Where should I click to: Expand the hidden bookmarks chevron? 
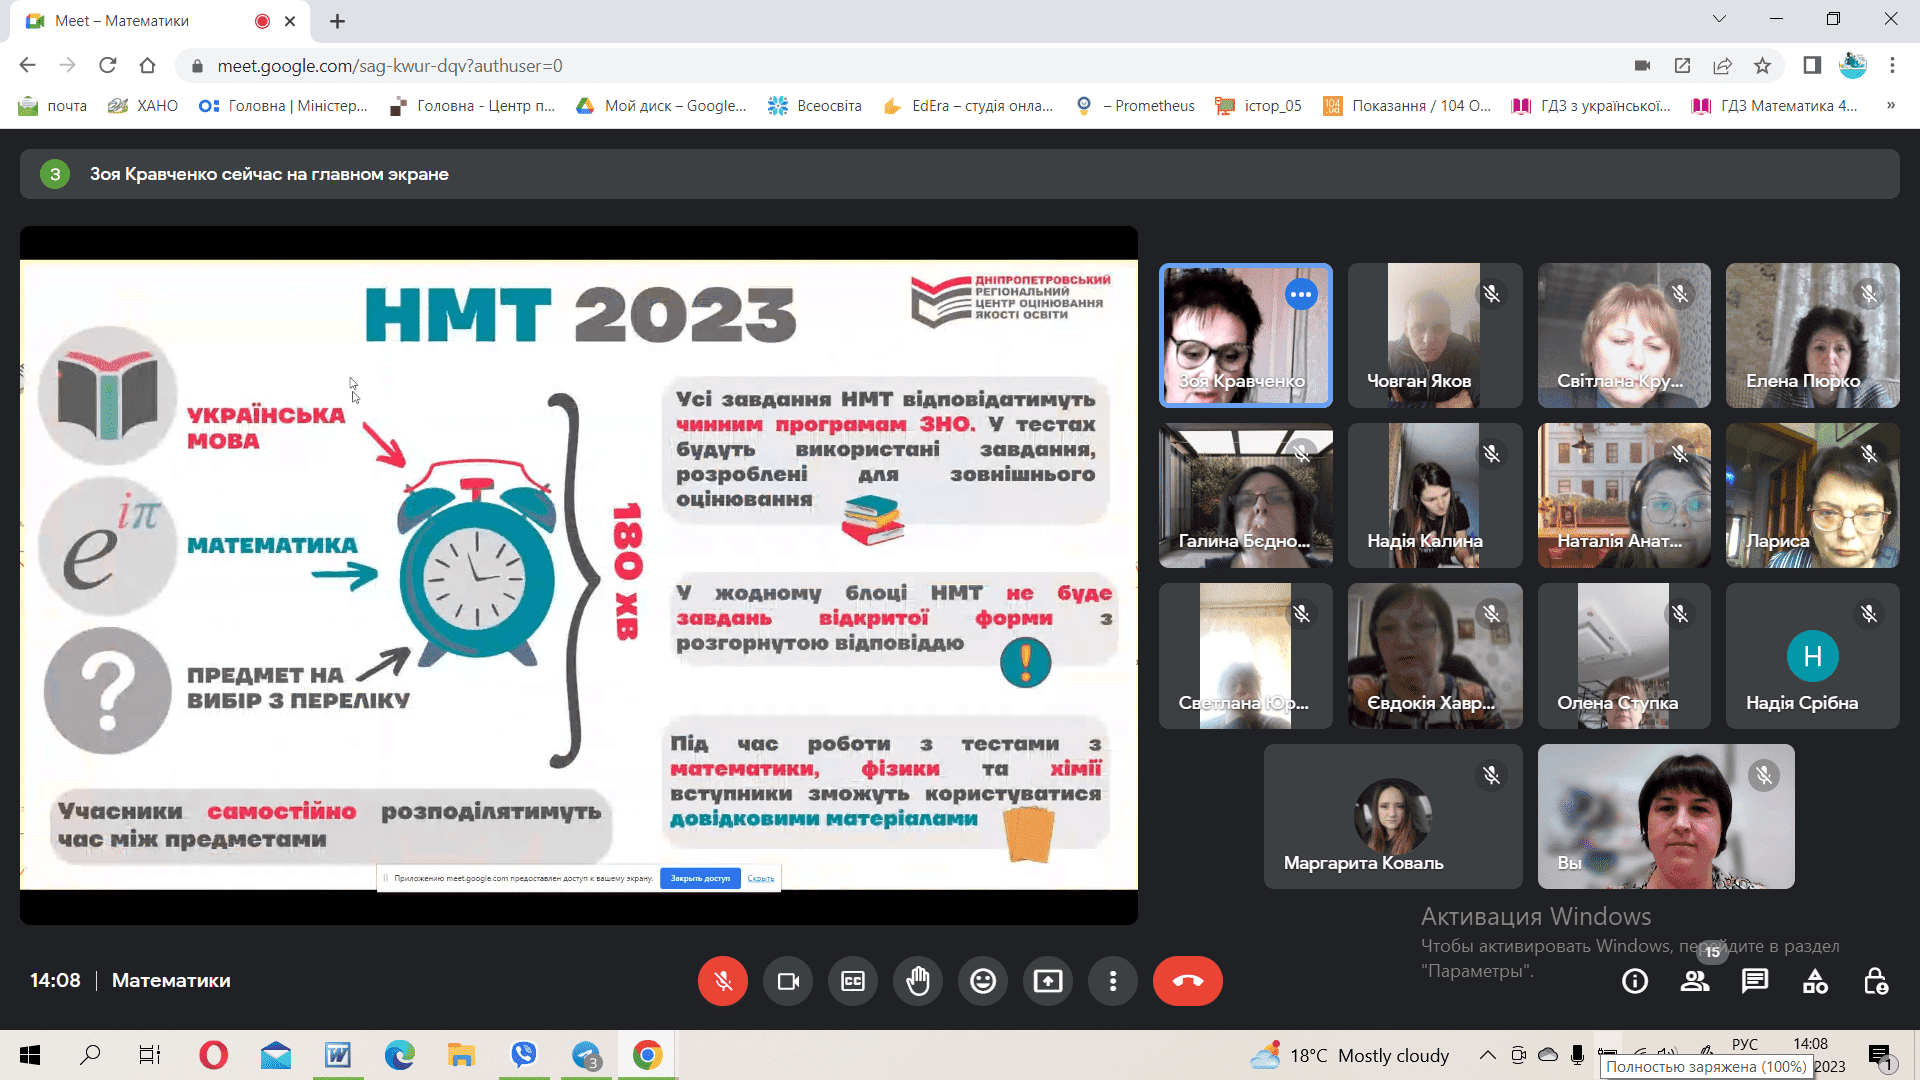1891,106
